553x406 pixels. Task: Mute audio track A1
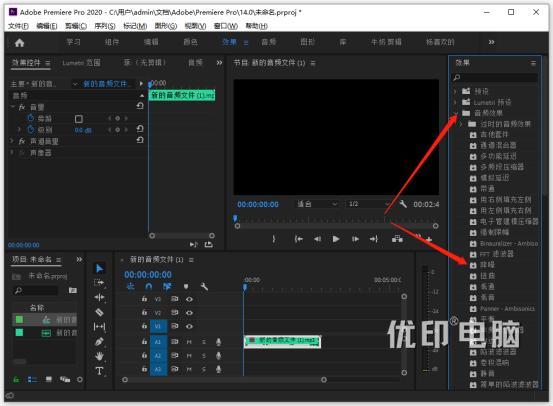click(x=189, y=342)
